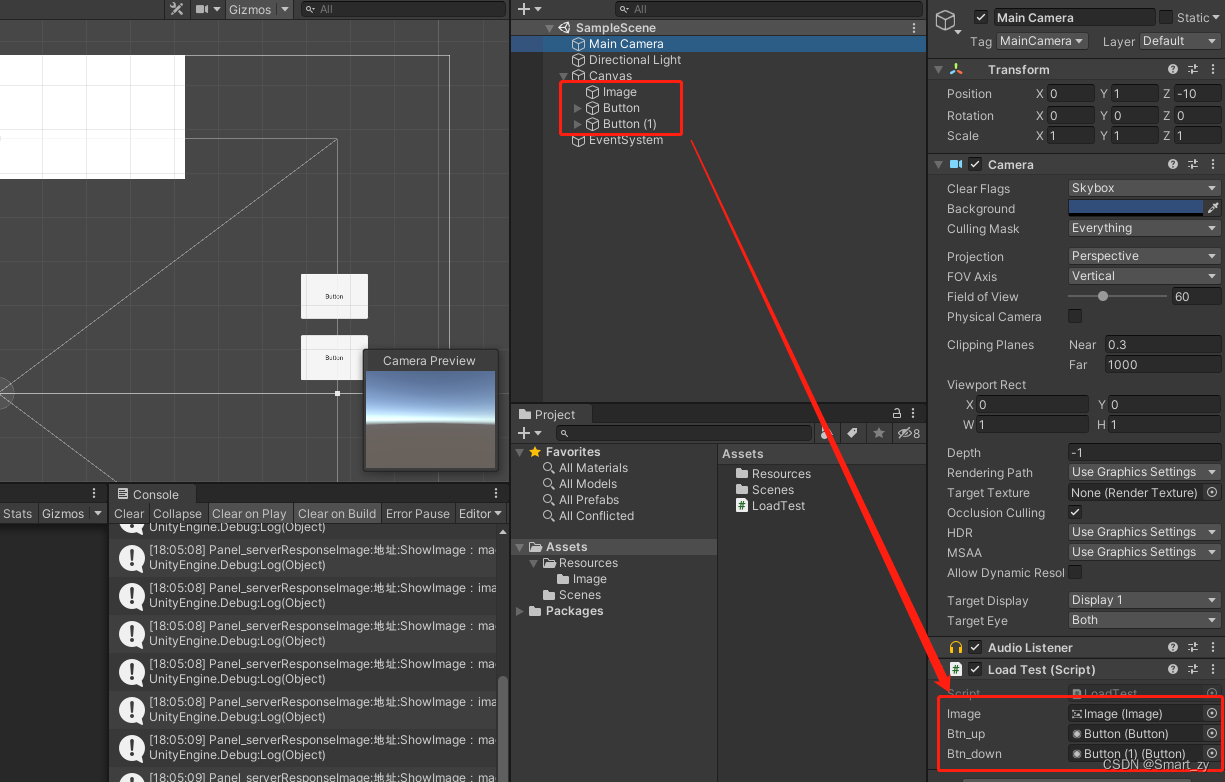
Task: Open the Camera component help icon
Action: pos(1172,164)
